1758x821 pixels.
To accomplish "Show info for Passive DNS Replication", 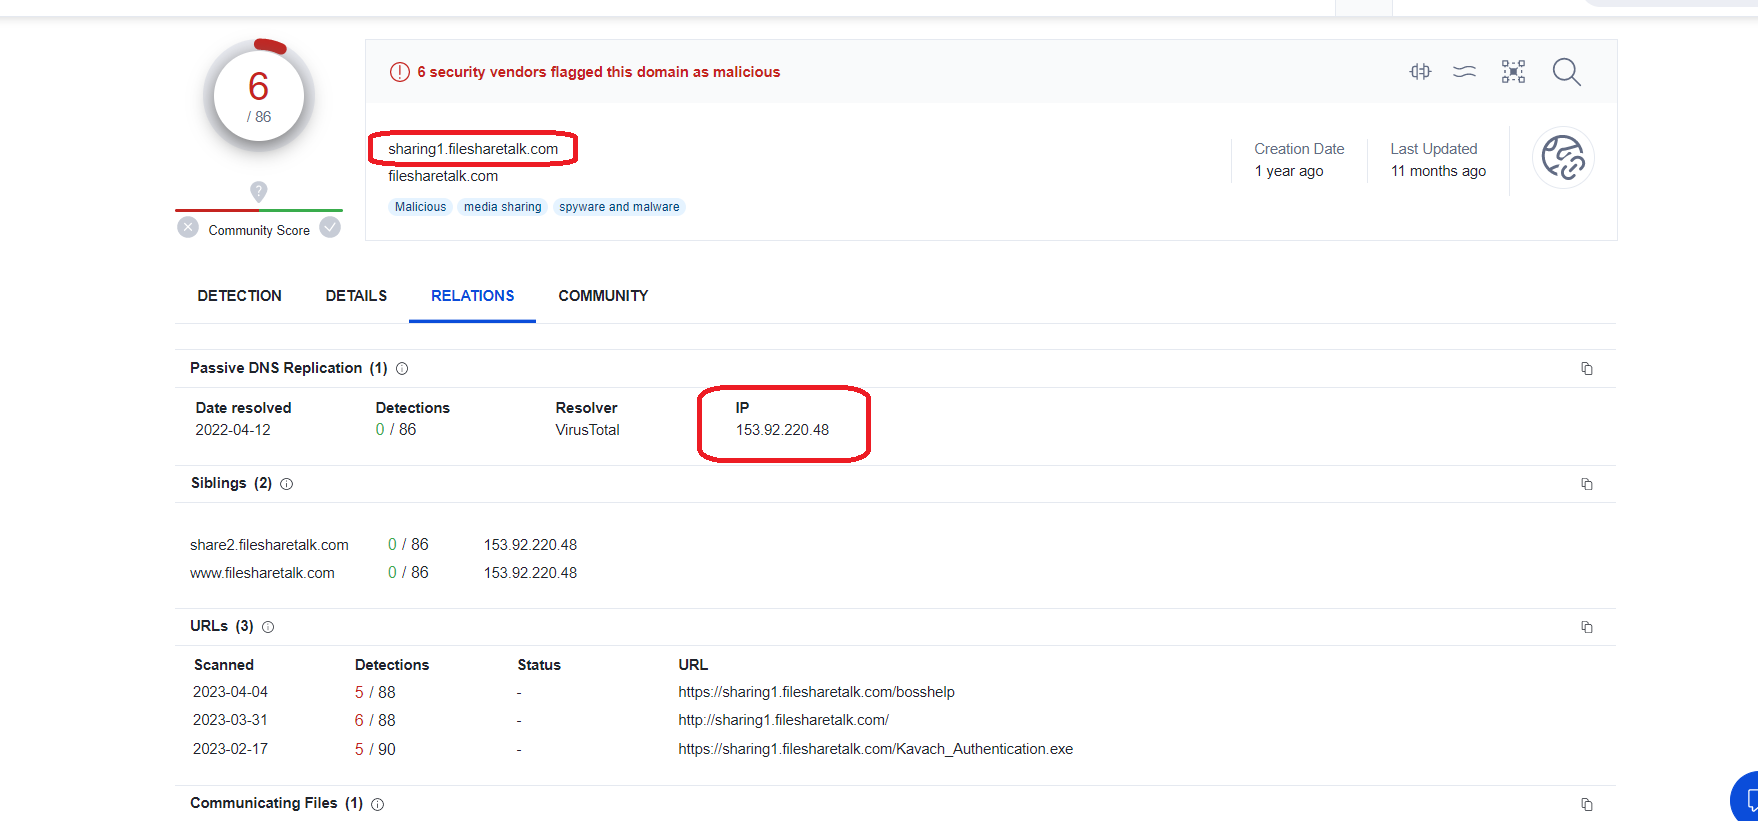I will point(402,369).
